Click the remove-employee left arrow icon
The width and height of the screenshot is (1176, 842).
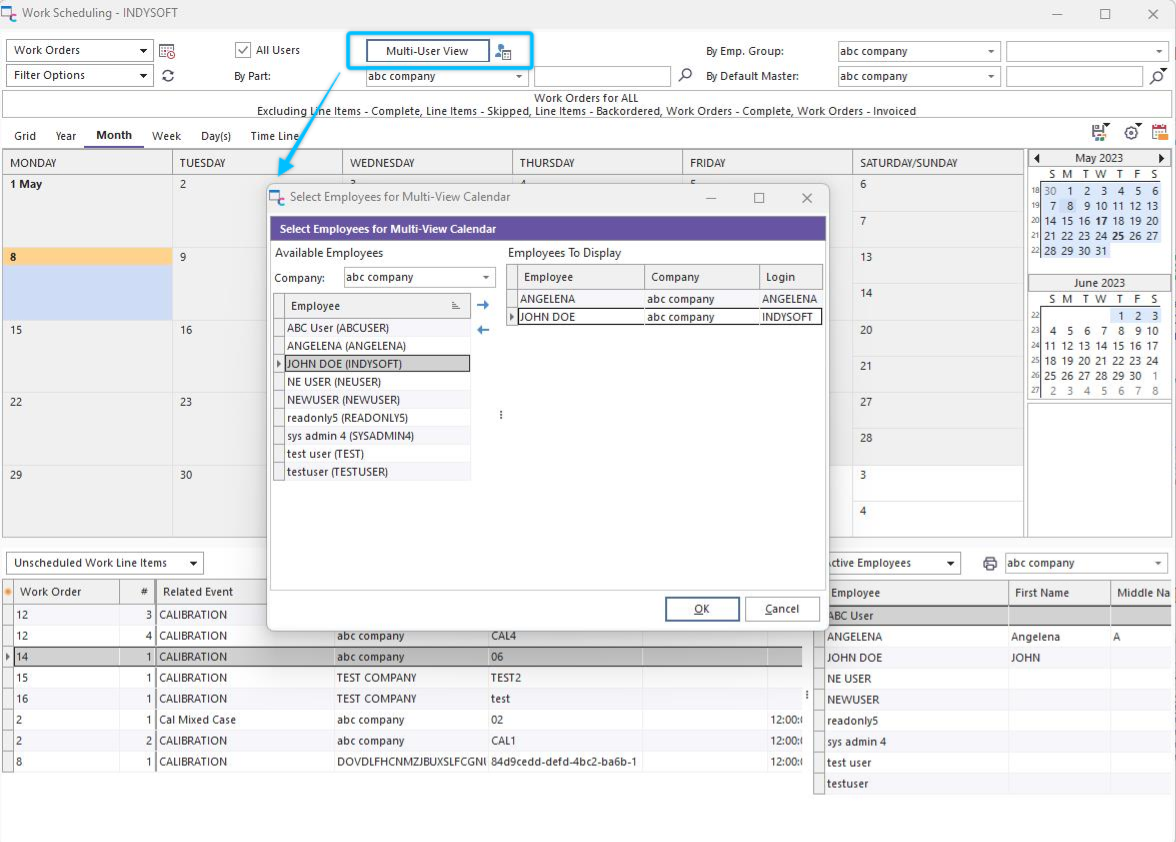[483, 330]
